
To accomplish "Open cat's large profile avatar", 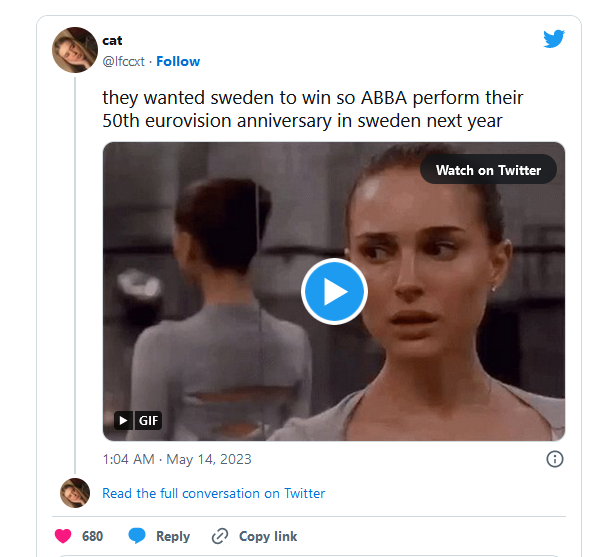I will 75,50.
